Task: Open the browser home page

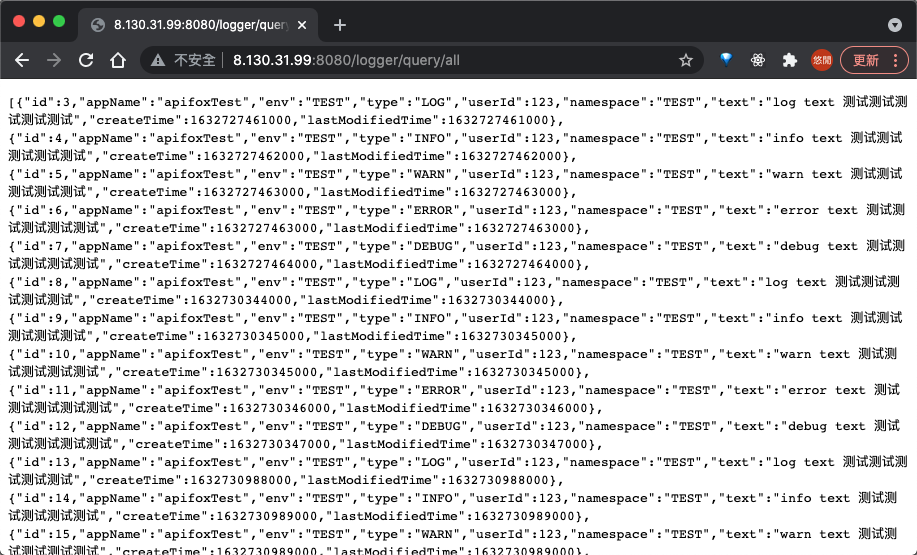Action: [x=118, y=60]
